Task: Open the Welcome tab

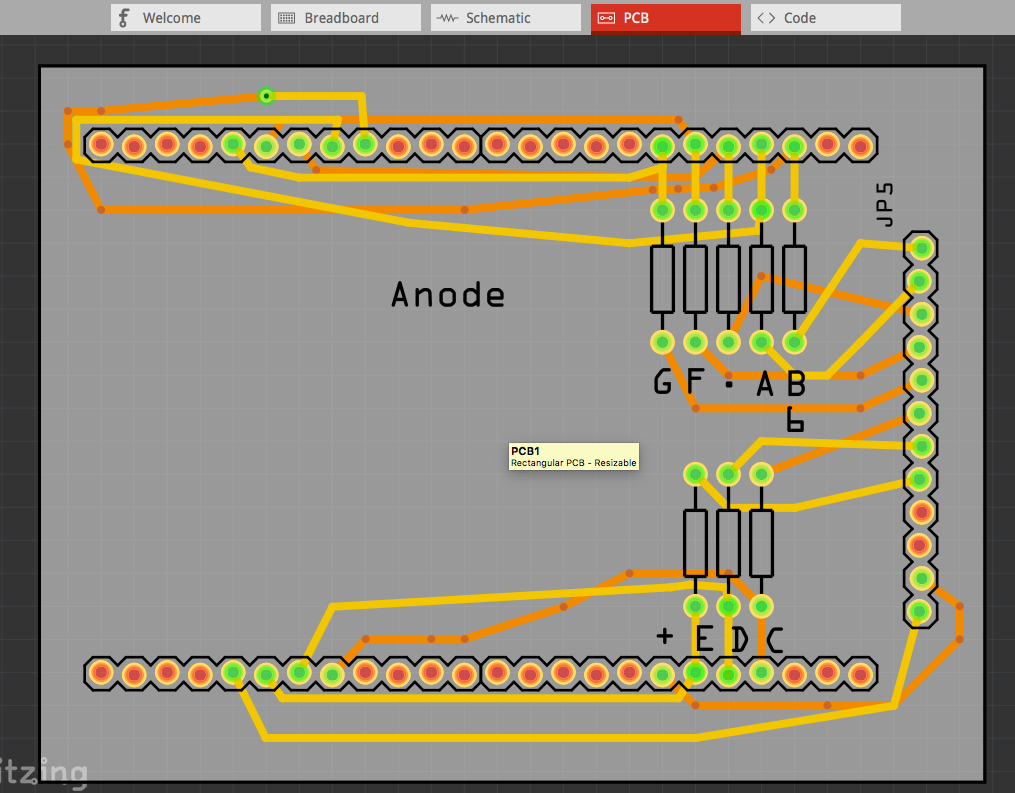Action: tap(185, 18)
